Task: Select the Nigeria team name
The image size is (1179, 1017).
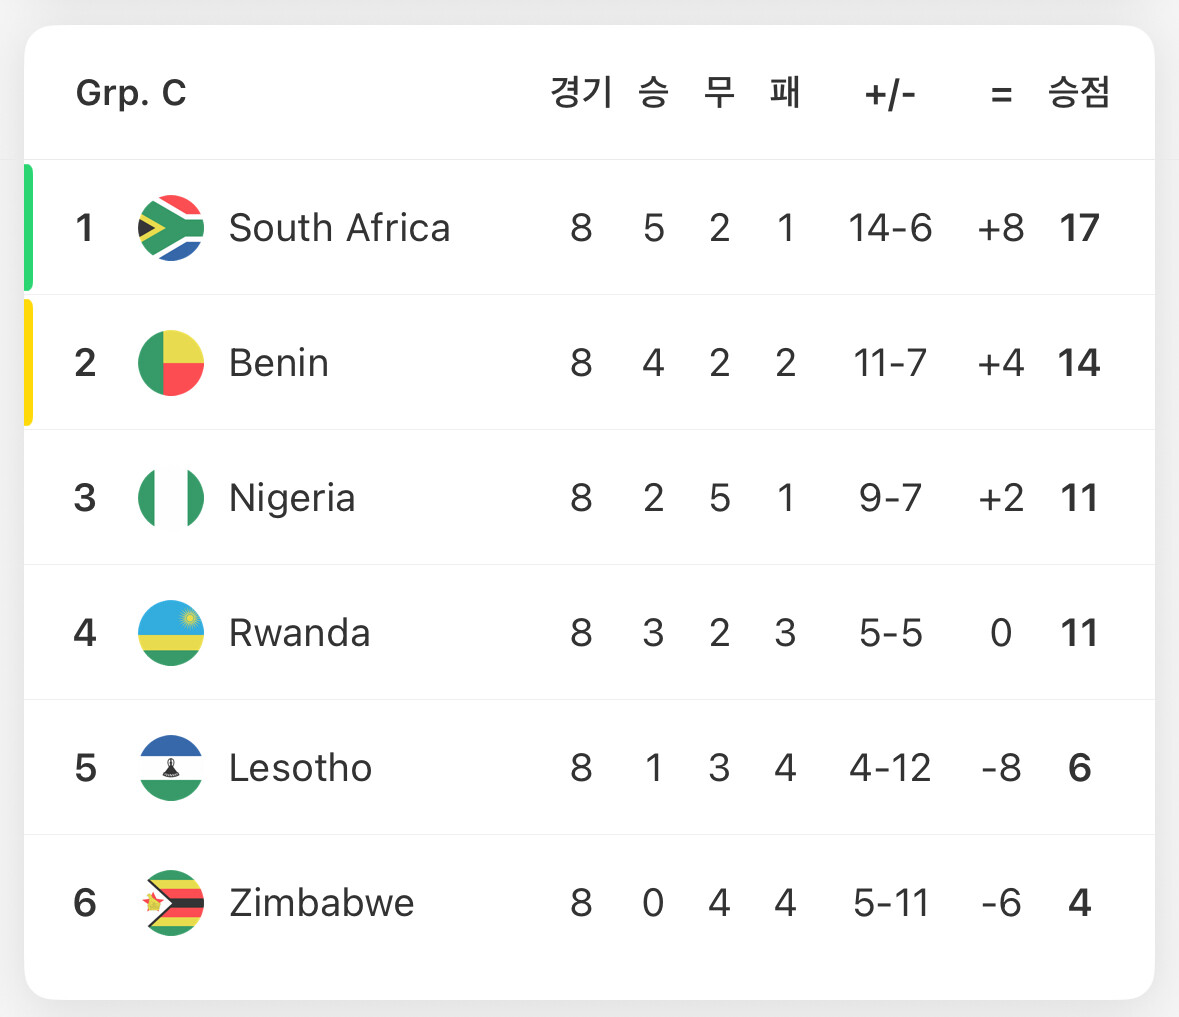Action: coord(291,498)
